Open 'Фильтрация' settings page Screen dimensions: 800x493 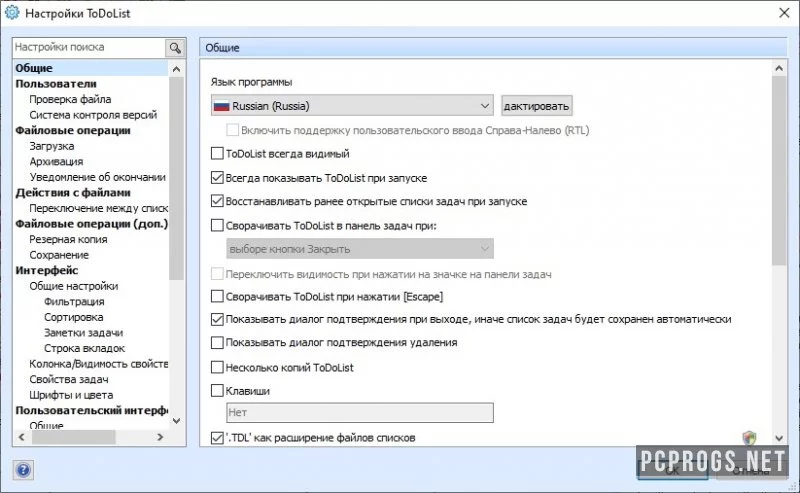pyautogui.click(x=74, y=302)
